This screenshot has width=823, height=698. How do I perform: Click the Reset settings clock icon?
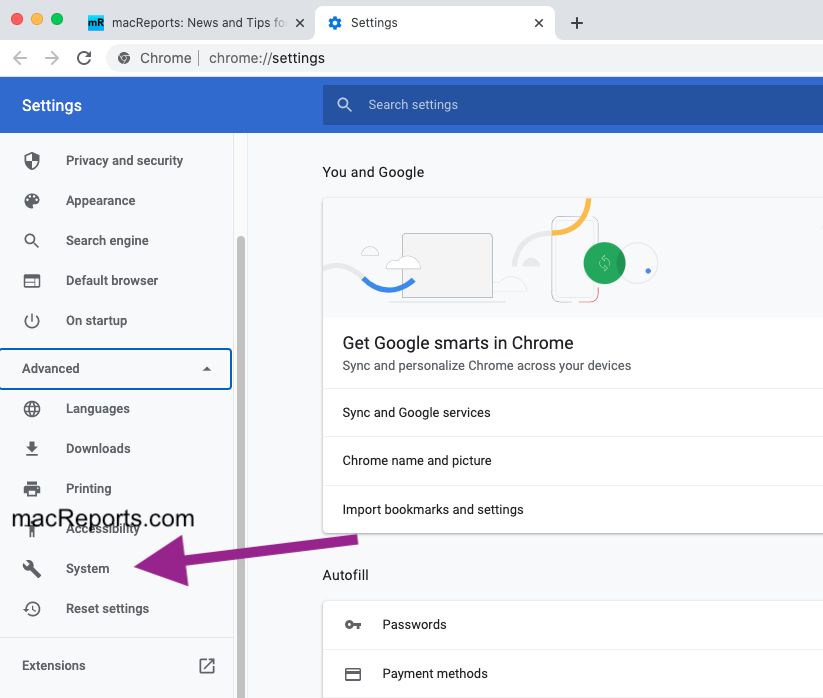32,609
